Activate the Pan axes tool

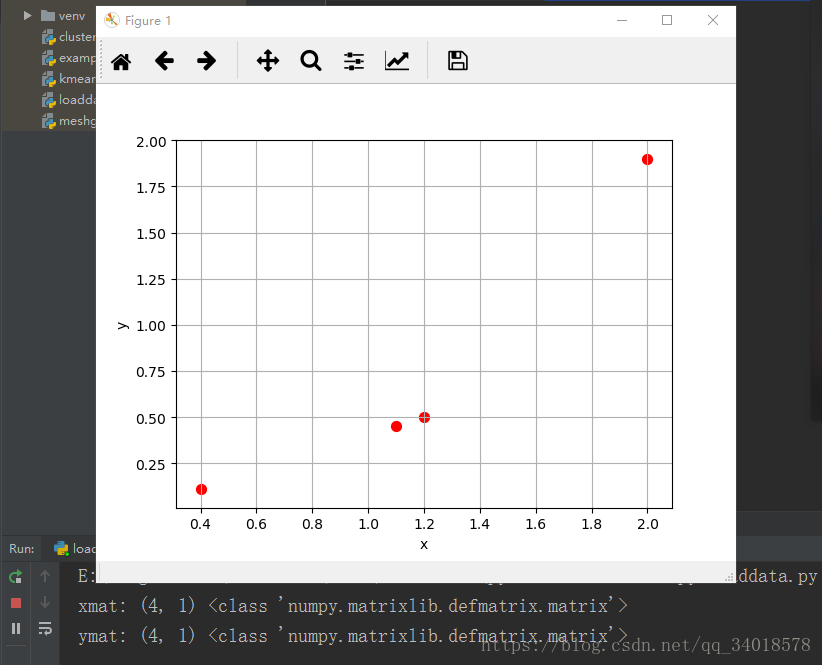(x=268, y=61)
